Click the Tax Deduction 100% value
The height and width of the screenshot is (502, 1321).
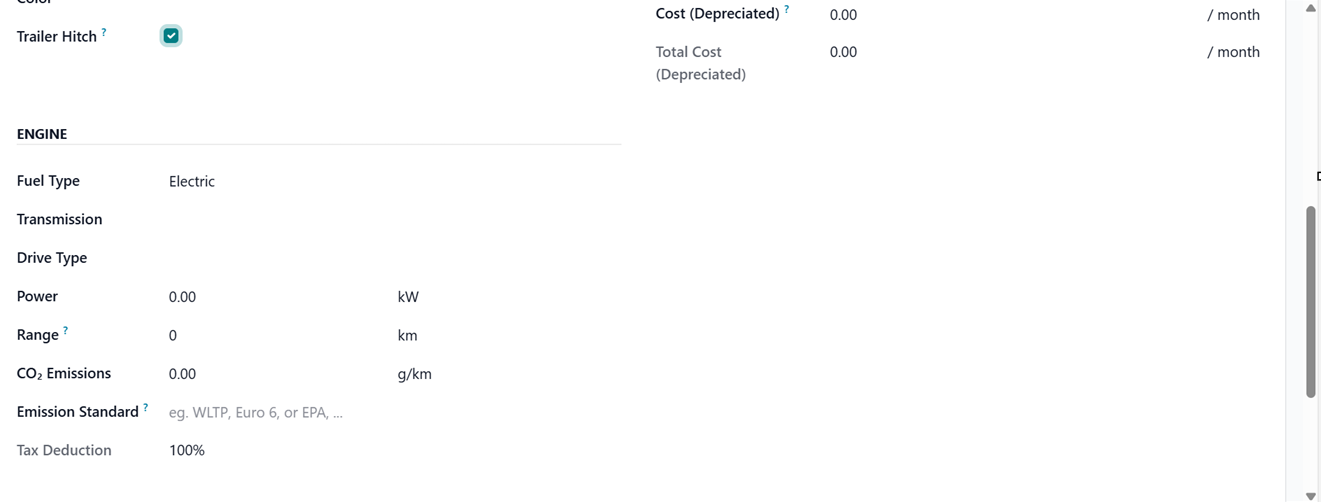(187, 451)
